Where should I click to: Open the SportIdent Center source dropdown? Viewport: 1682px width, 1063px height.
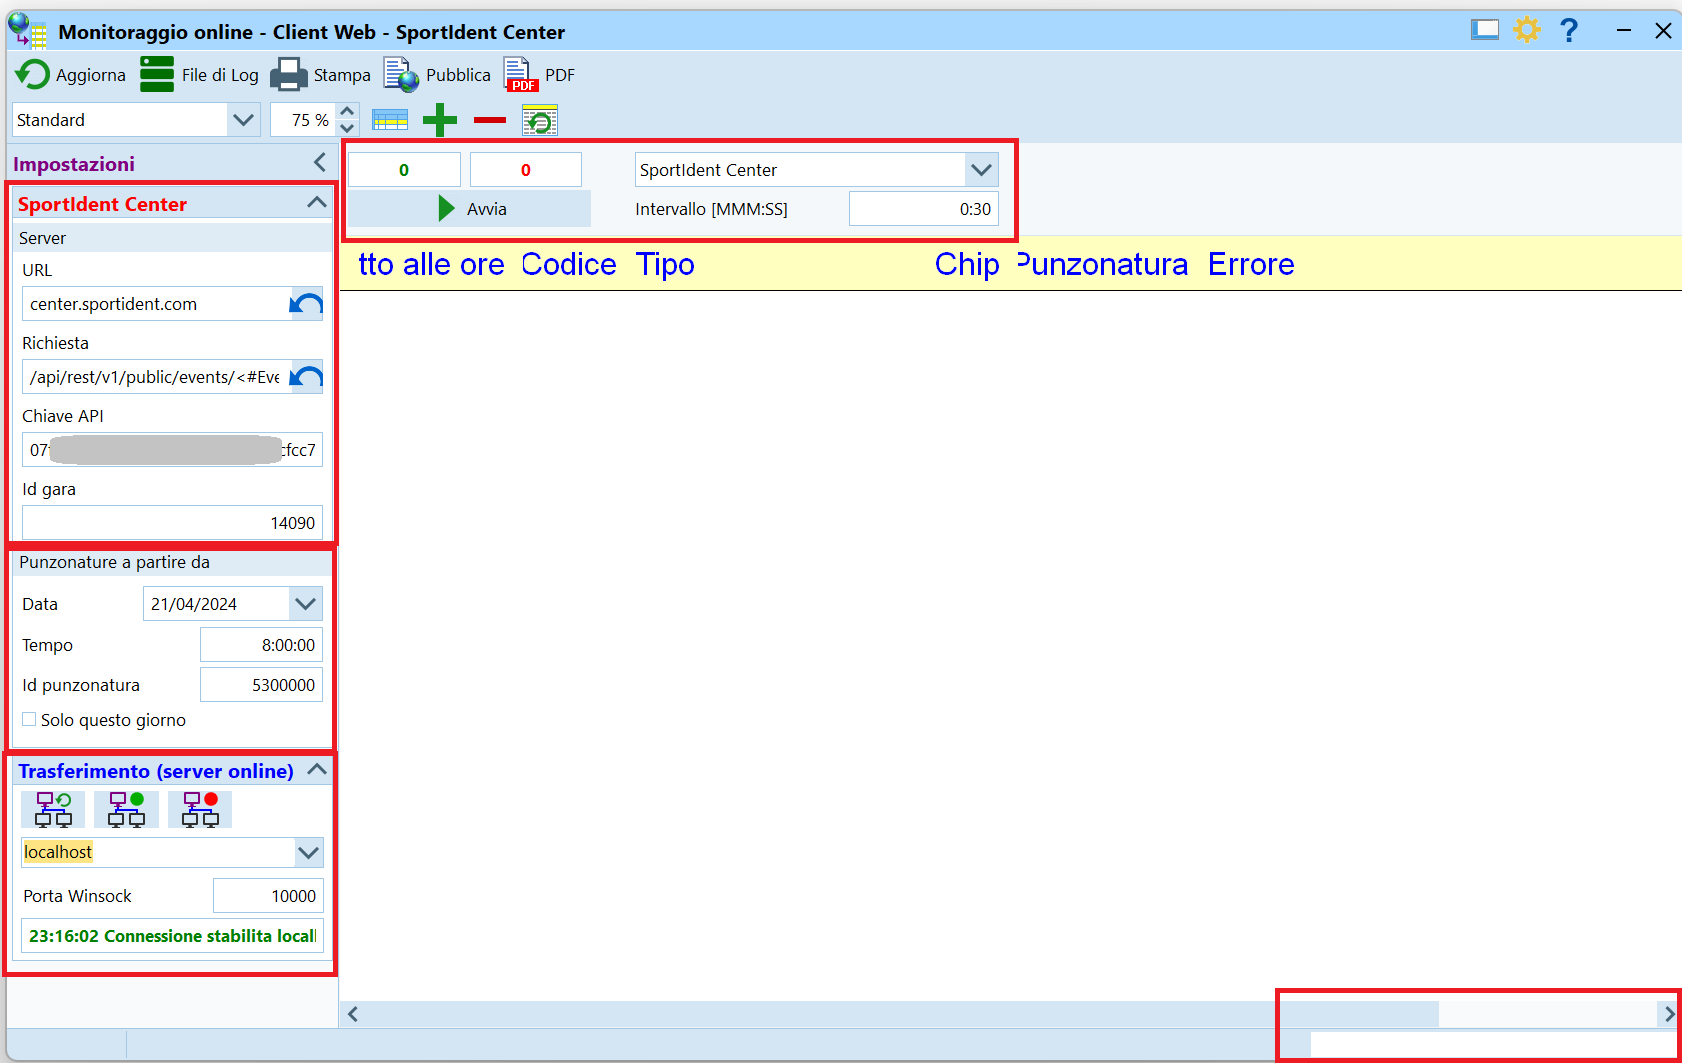pyautogui.click(x=982, y=170)
